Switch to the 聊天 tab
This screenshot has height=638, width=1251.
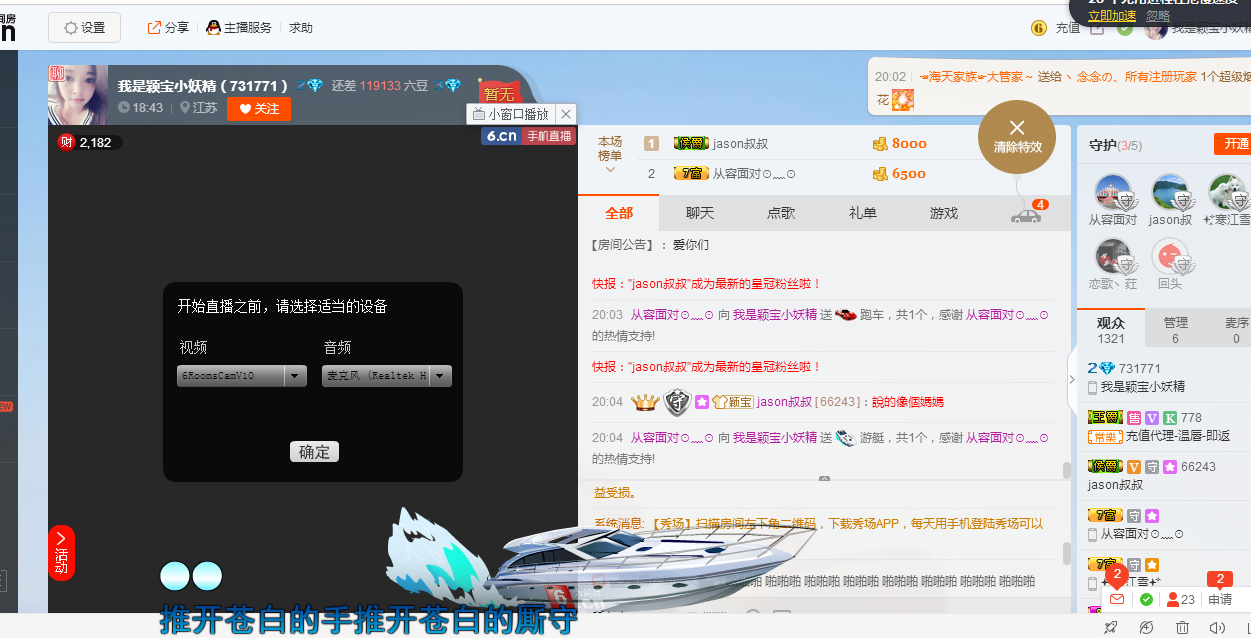[x=700, y=213]
